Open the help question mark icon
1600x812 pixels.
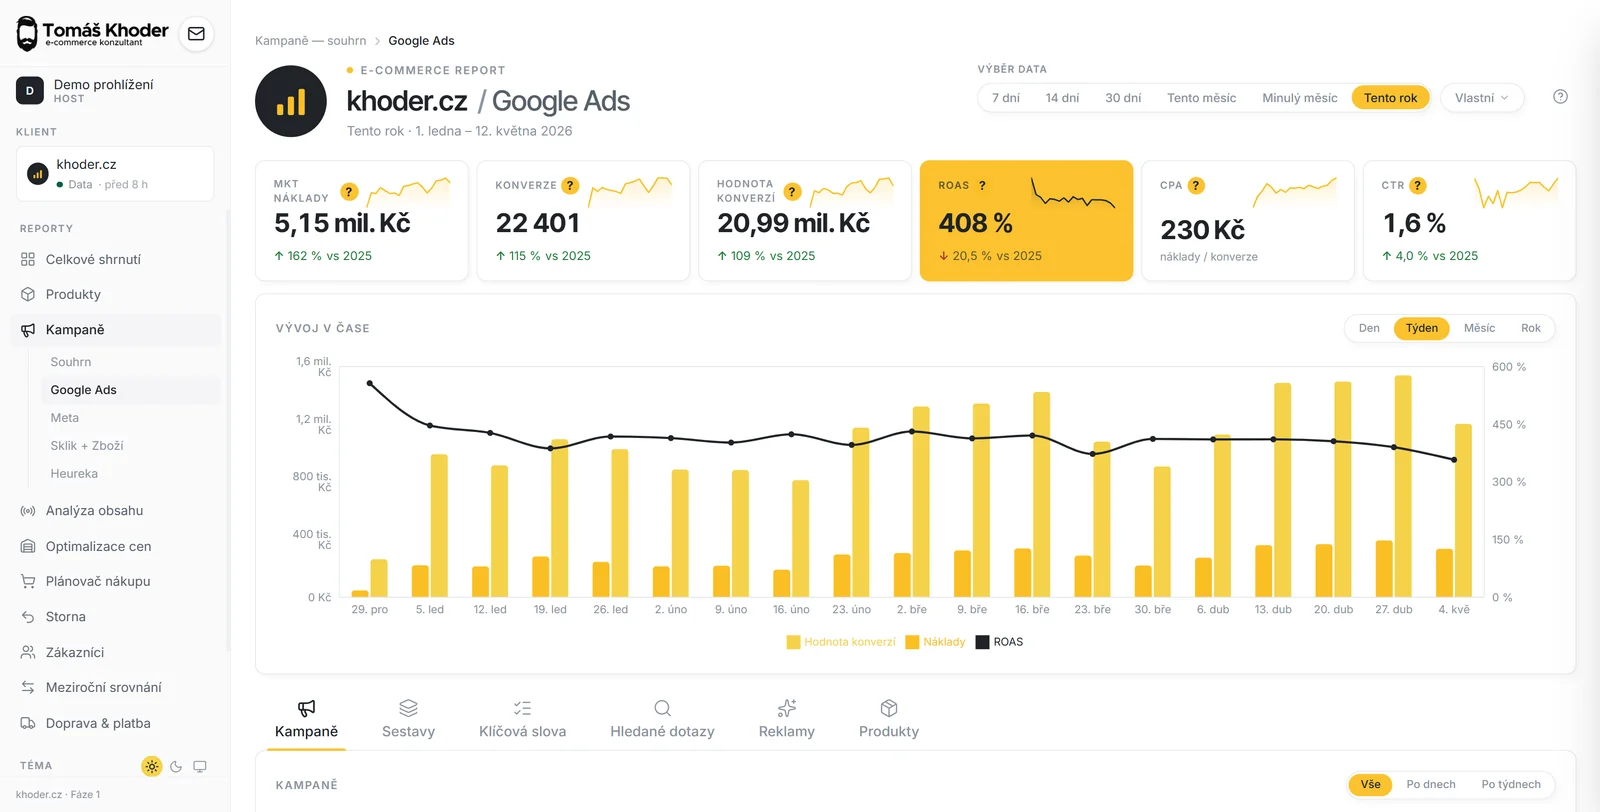pos(1560,97)
